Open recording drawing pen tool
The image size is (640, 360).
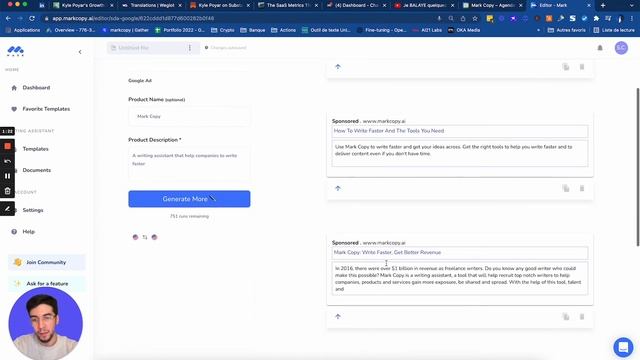pos(7,209)
